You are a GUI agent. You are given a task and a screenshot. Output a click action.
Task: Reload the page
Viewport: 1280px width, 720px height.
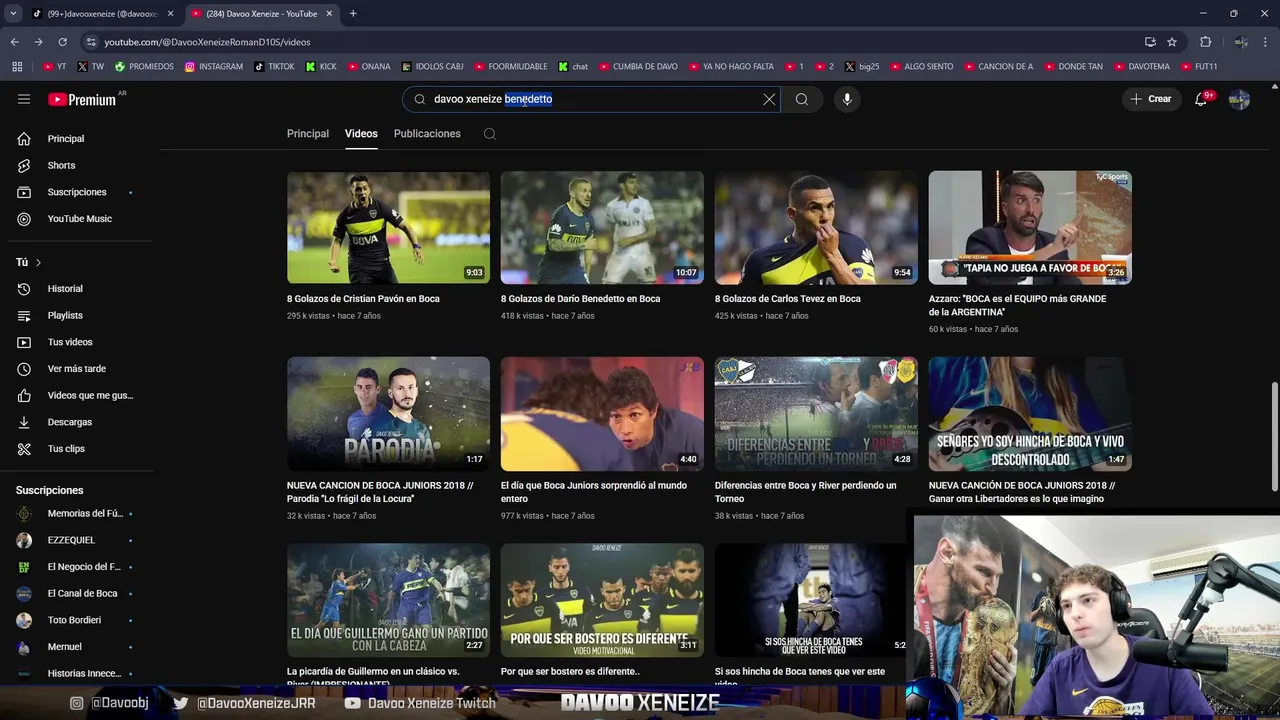pyautogui.click(x=62, y=42)
